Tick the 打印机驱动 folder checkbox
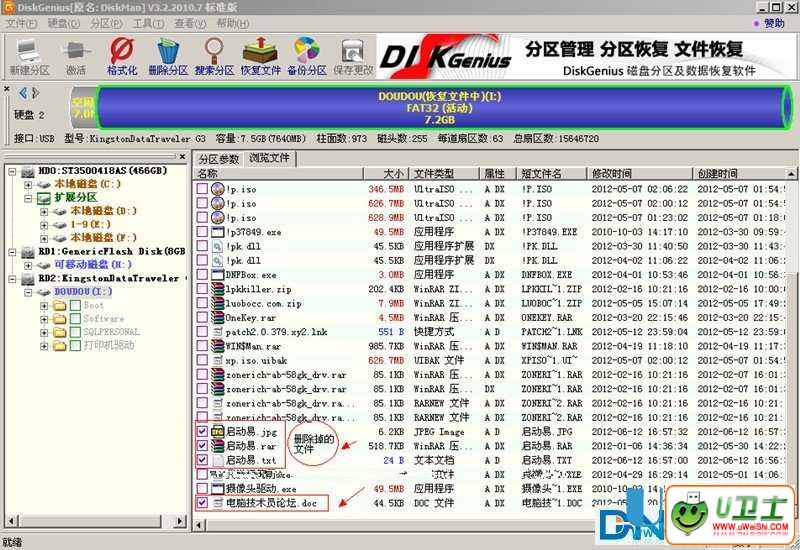800x550 pixels. pyautogui.click(x=75, y=345)
